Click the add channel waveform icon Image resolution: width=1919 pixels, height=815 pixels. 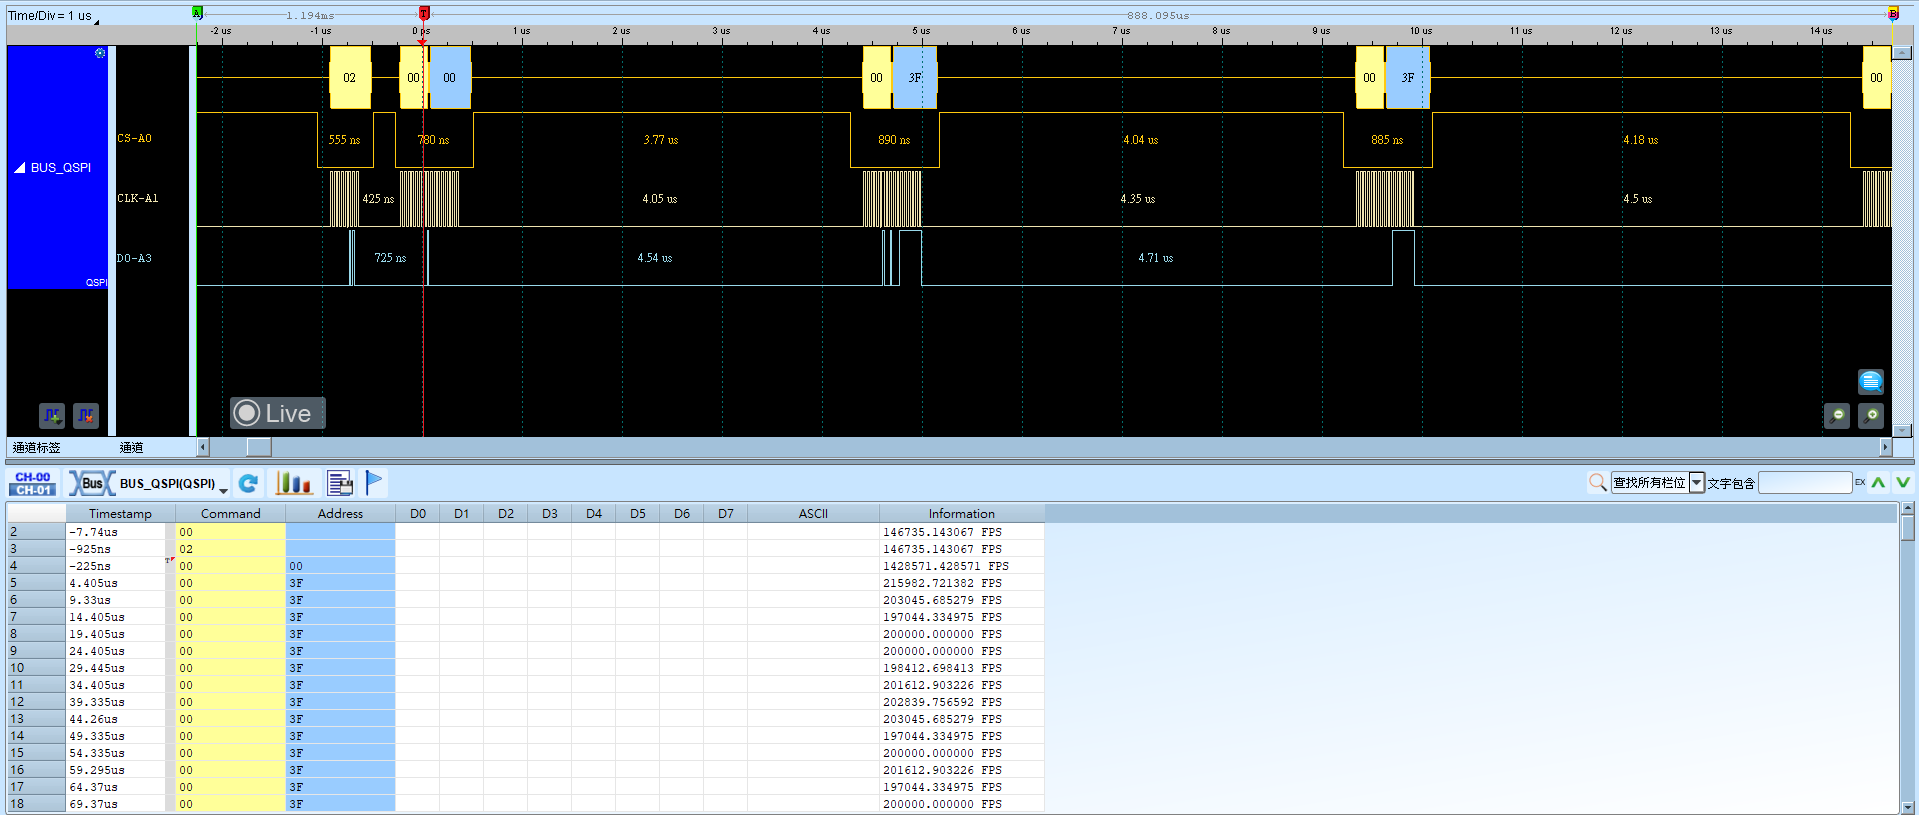click(52, 415)
